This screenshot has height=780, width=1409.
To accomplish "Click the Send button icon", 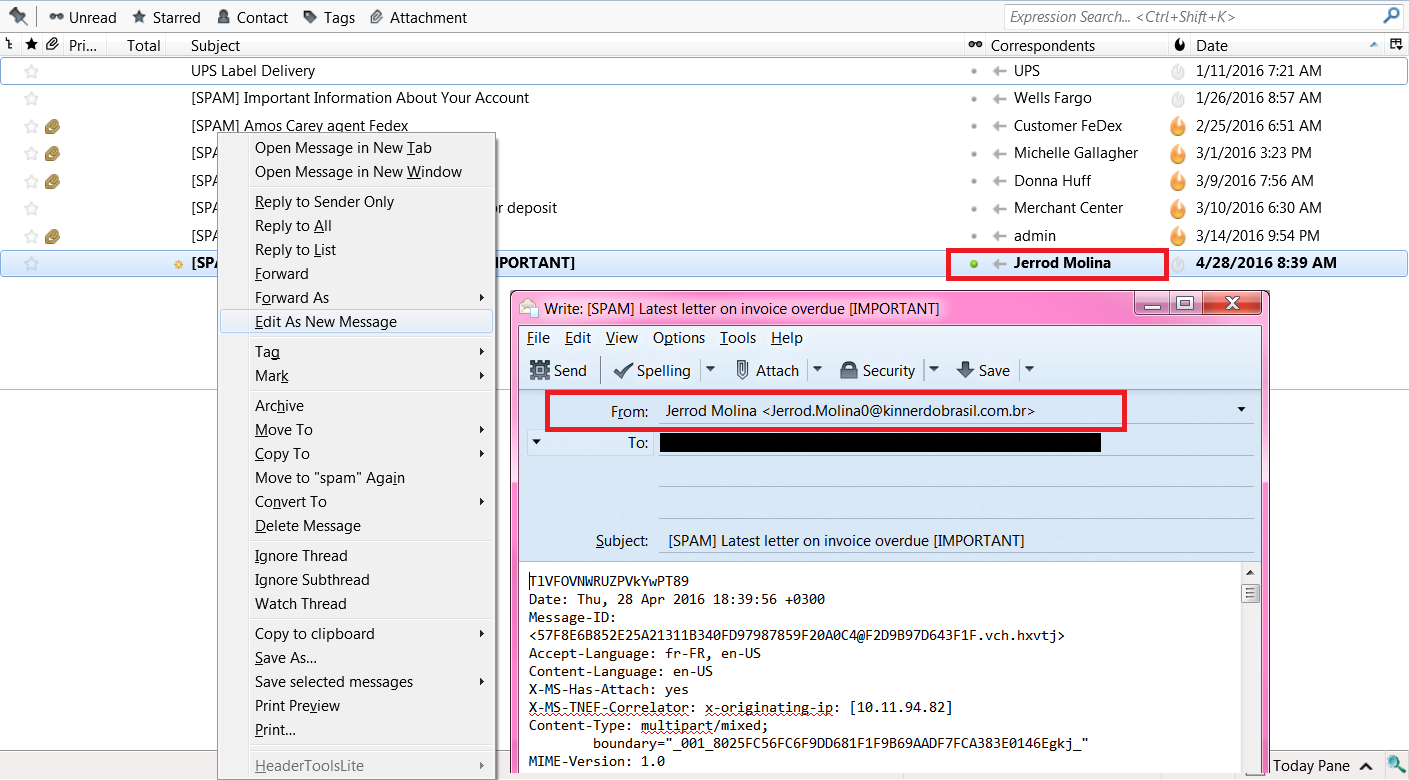I will pos(540,370).
